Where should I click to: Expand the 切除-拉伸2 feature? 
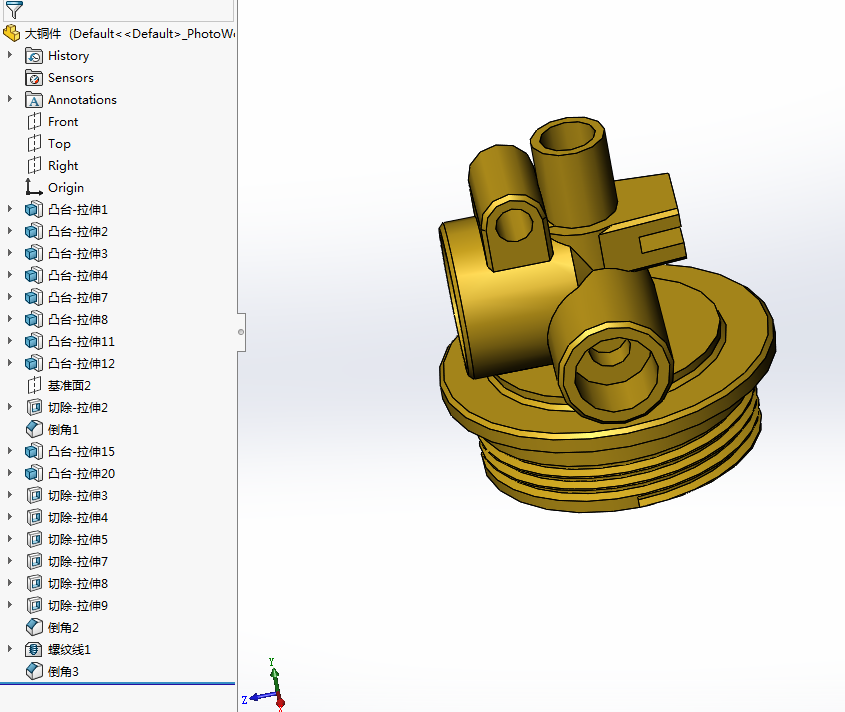(x=10, y=407)
